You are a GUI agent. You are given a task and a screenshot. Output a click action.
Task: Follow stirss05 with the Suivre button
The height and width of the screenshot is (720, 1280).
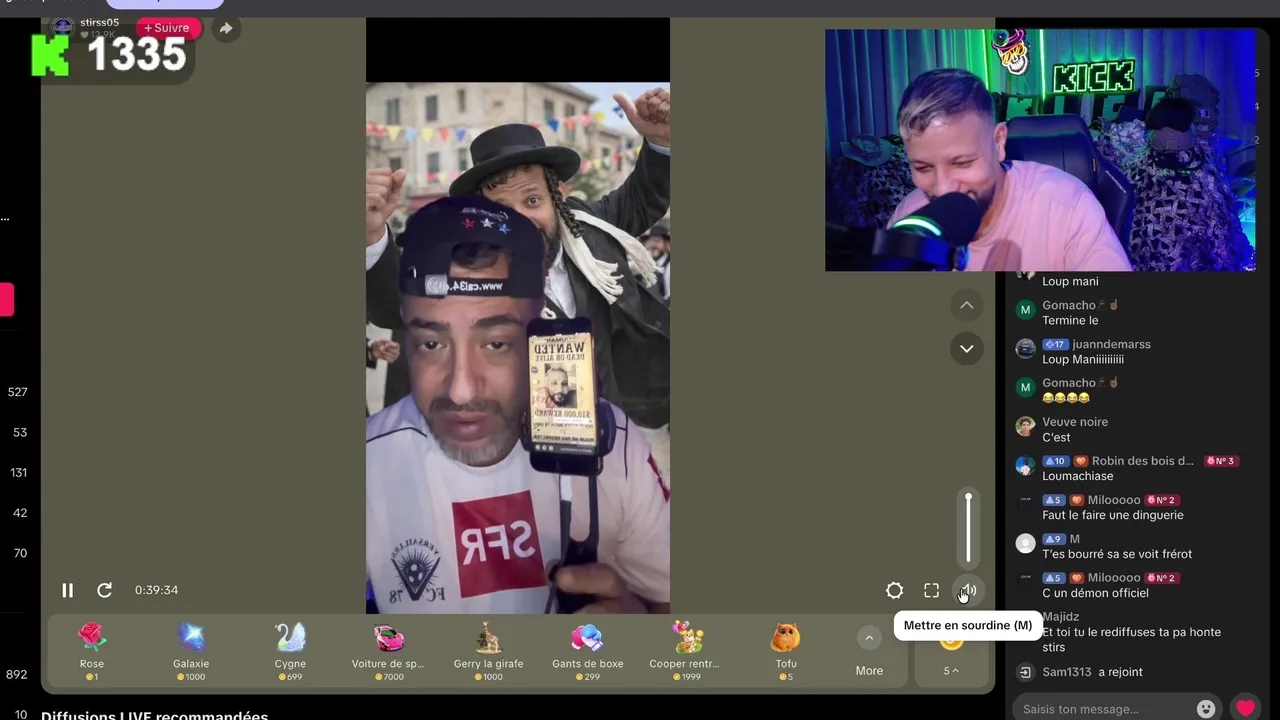coord(168,28)
